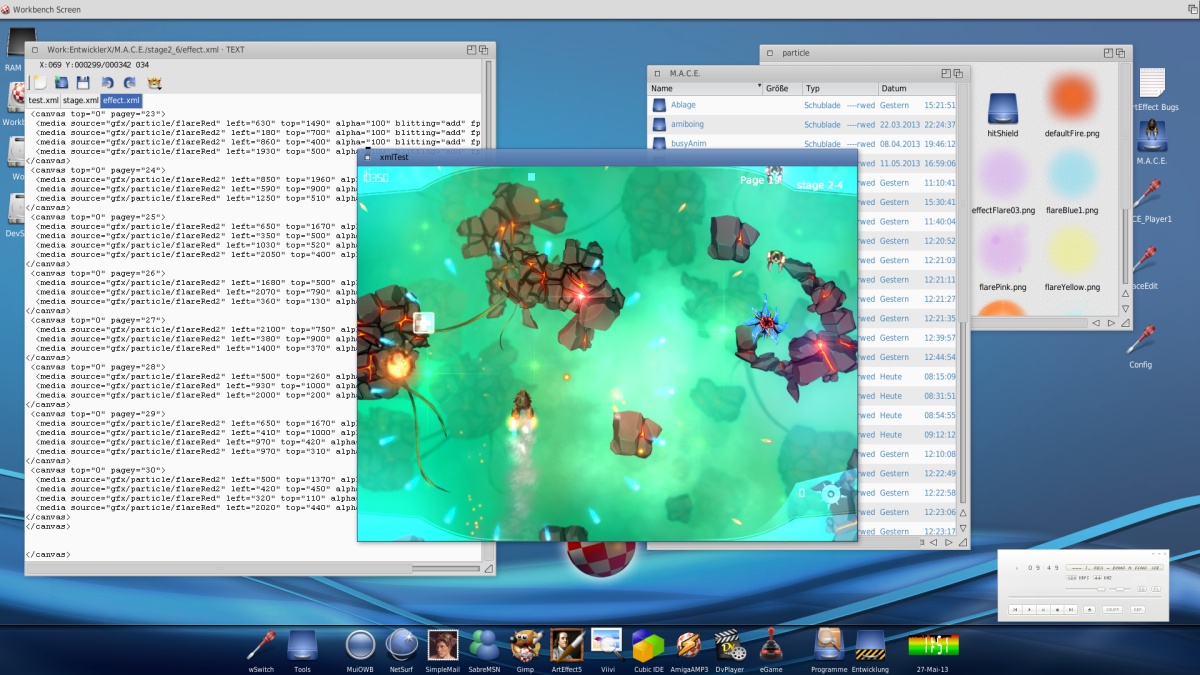Switch to the test.xml tab

43,100
